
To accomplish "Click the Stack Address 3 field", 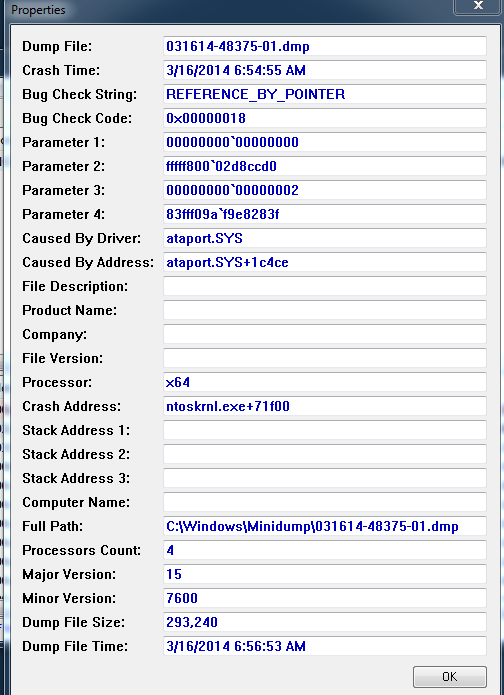I will pos(324,478).
